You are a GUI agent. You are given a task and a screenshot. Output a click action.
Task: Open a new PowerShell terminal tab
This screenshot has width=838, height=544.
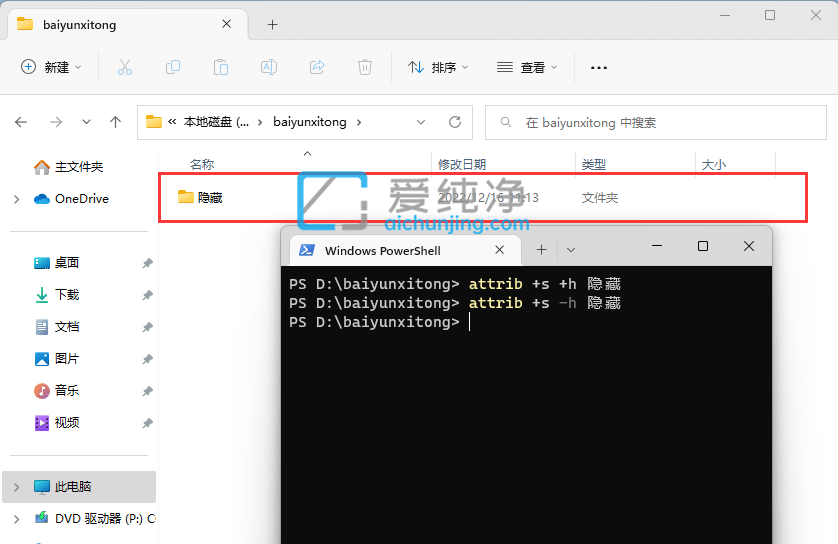(541, 250)
